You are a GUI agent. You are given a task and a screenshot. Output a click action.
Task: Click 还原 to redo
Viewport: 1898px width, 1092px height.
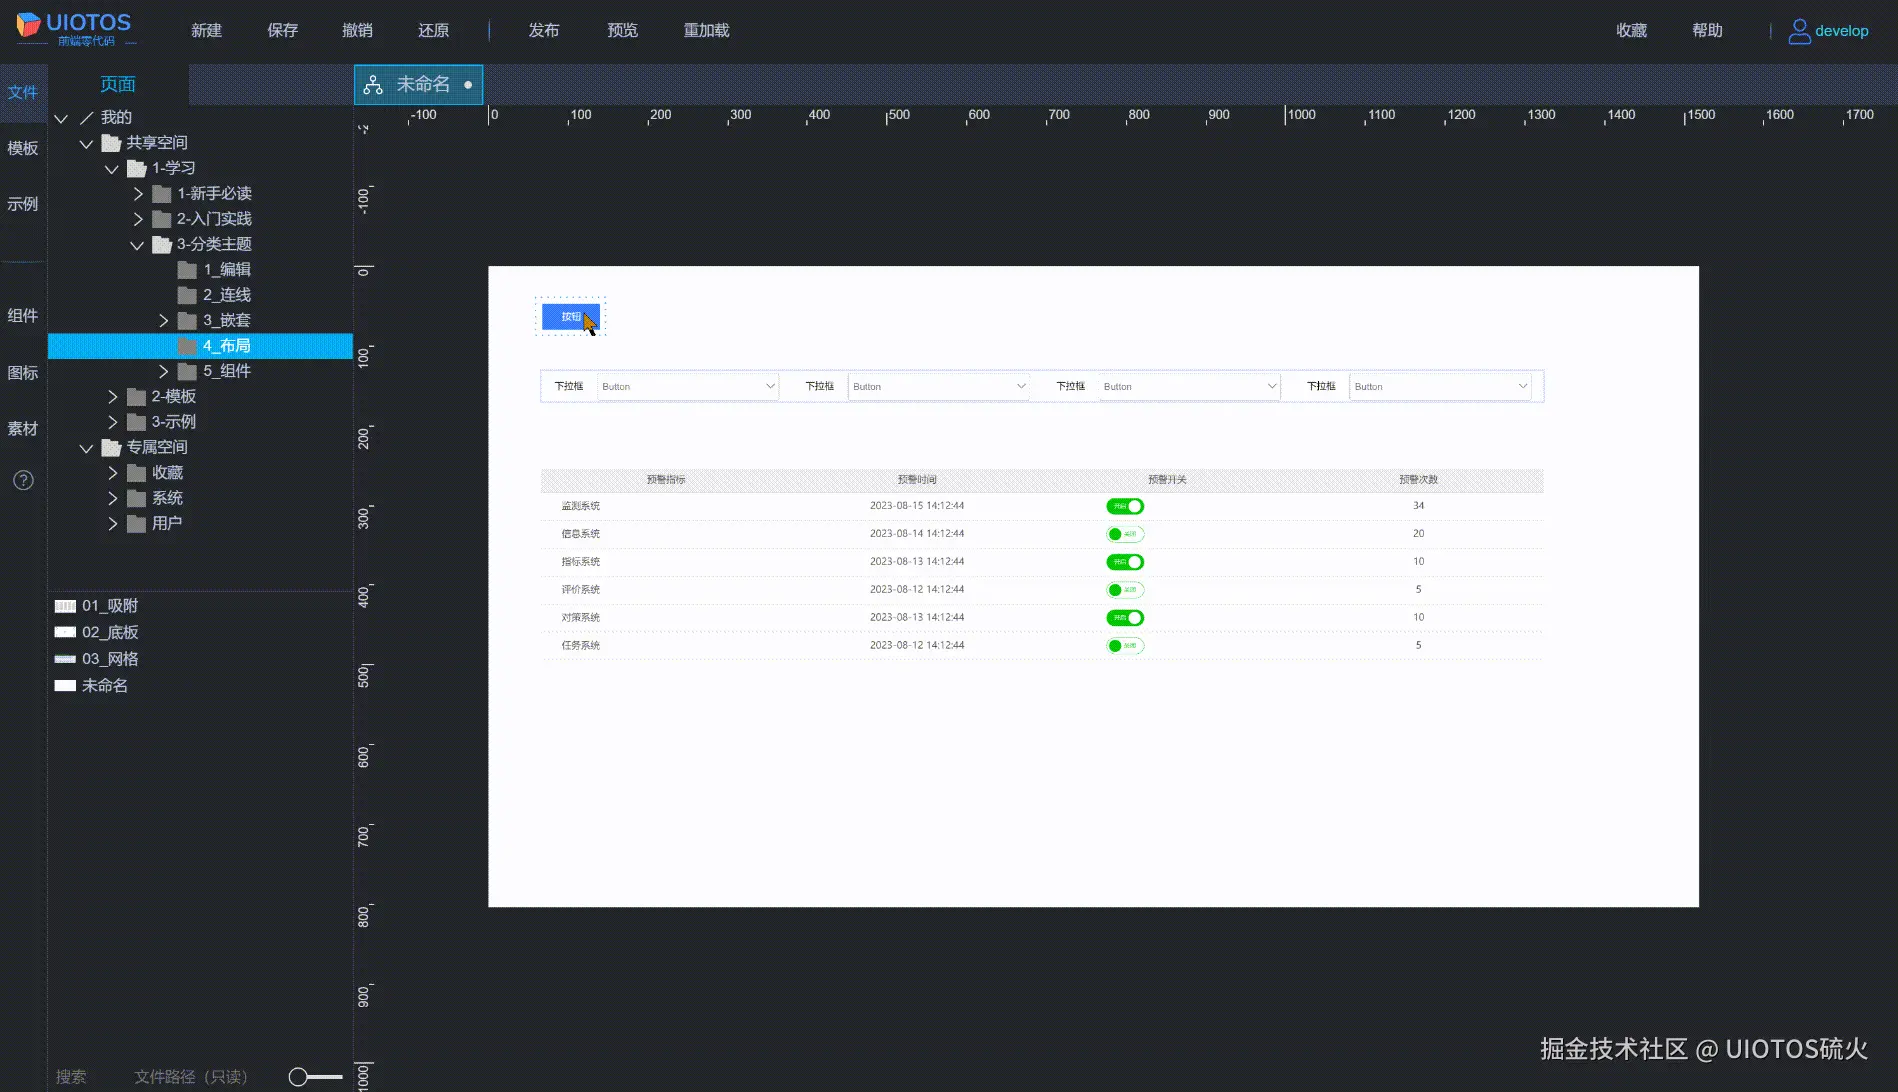434,31
